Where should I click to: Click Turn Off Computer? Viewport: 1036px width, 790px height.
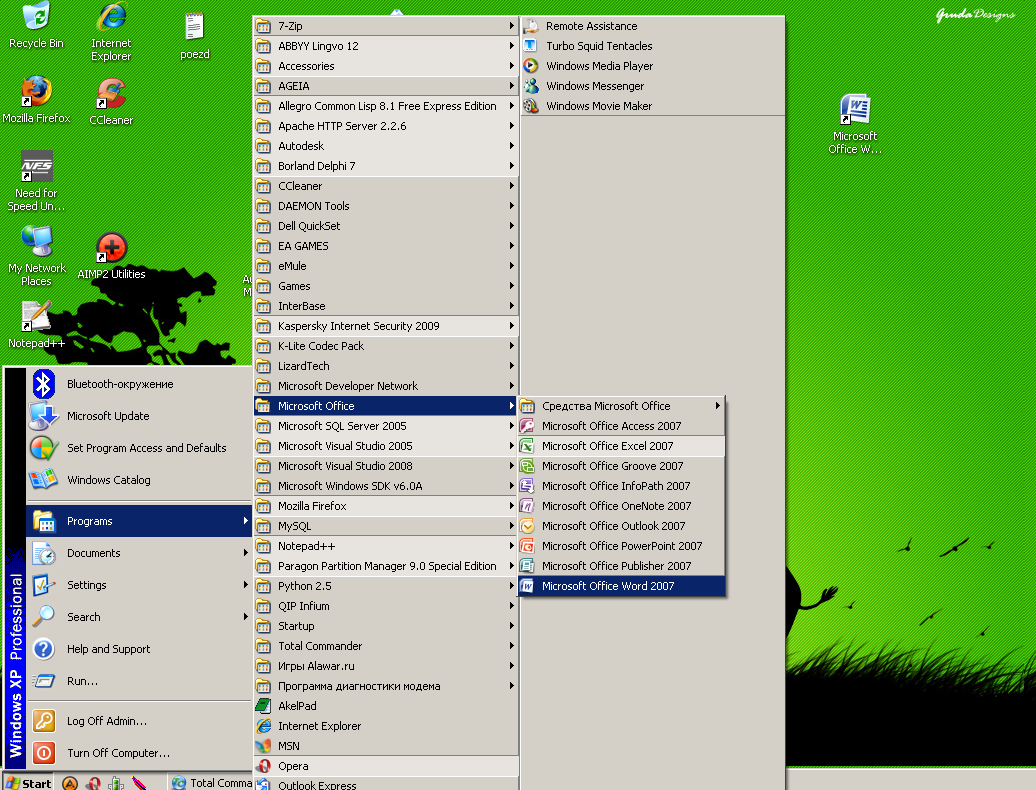pyautogui.click(x=139, y=753)
